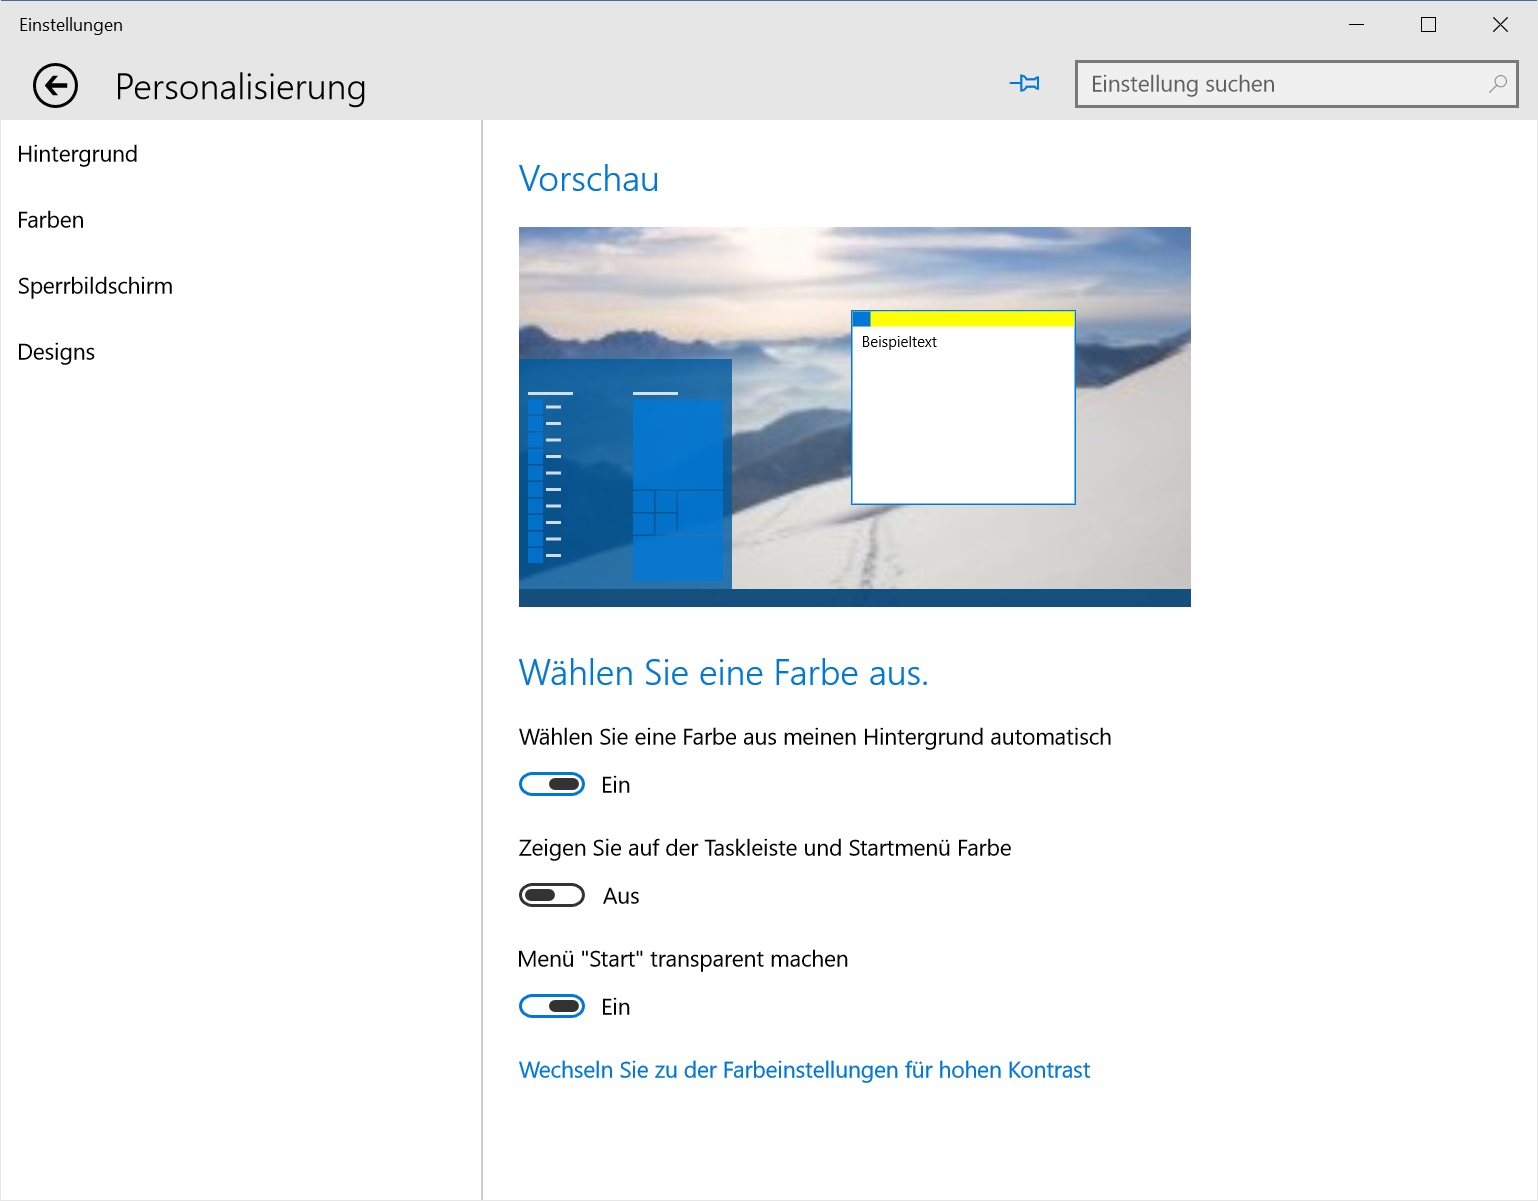
Task: Select Farben in the sidebar
Action: (x=51, y=220)
